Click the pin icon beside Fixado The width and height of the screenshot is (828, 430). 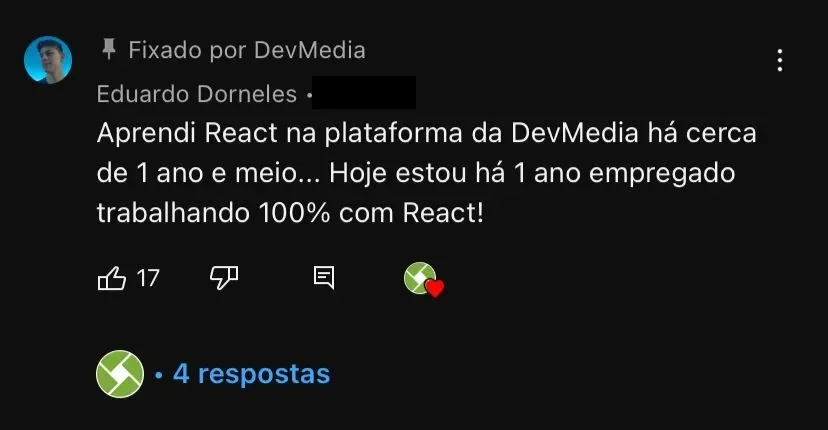point(109,49)
